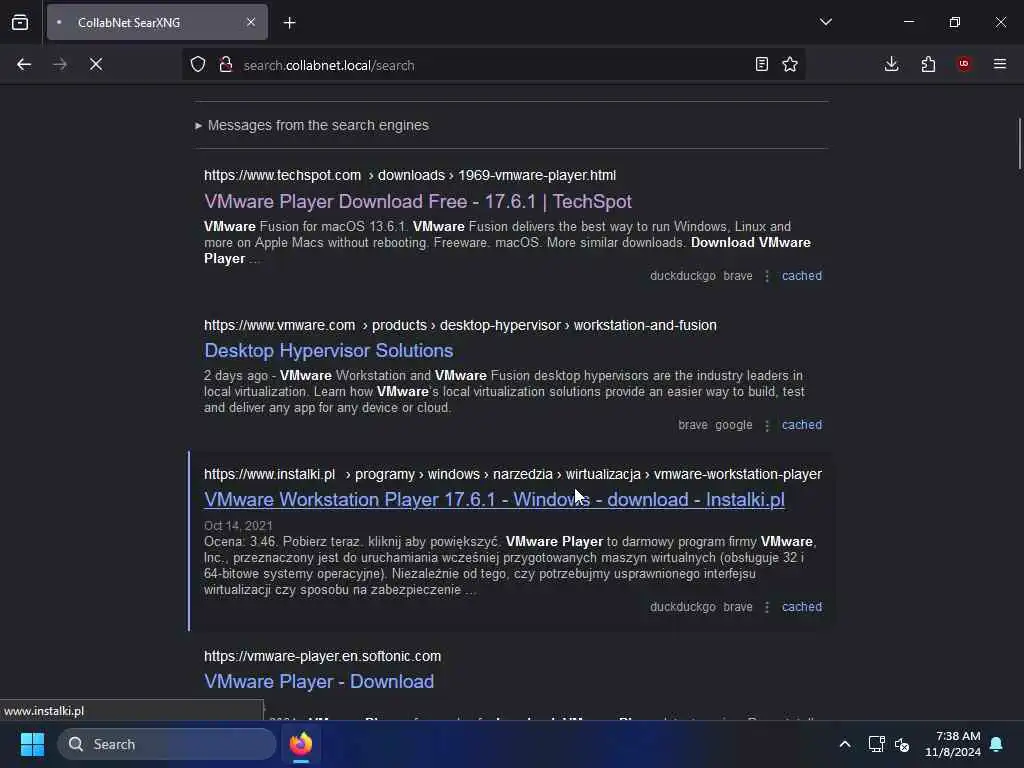Click the vmware-player.en.softonic.com URL

[x=322, y=656]
